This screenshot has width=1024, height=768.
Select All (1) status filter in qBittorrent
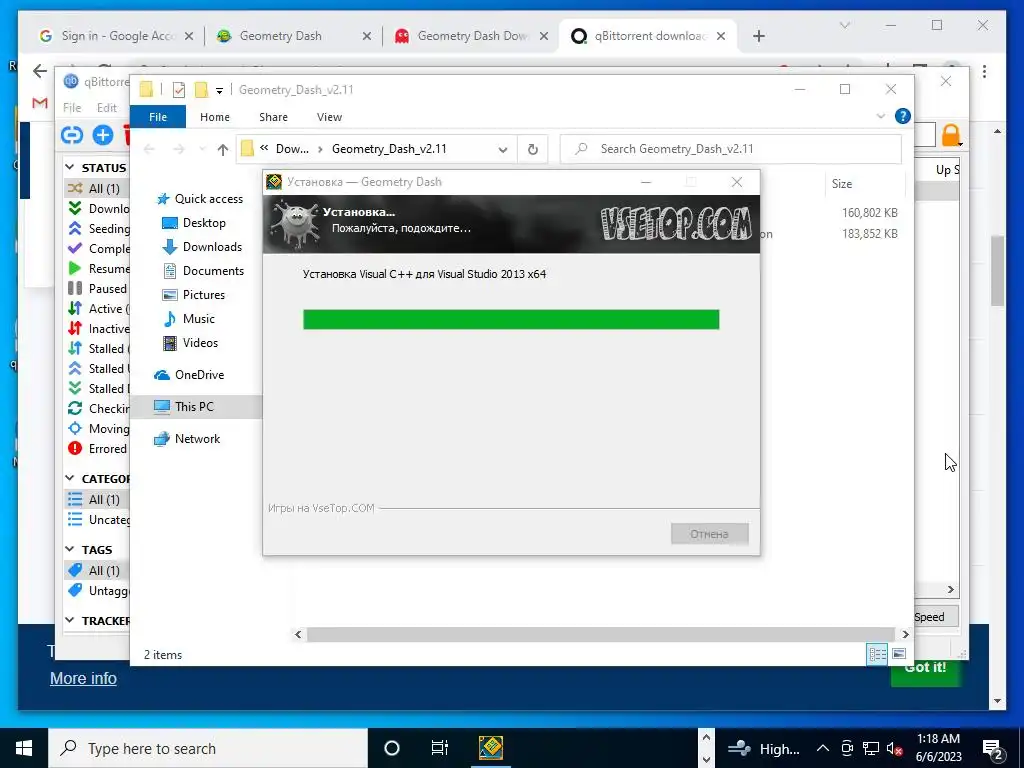click(97, 189)
